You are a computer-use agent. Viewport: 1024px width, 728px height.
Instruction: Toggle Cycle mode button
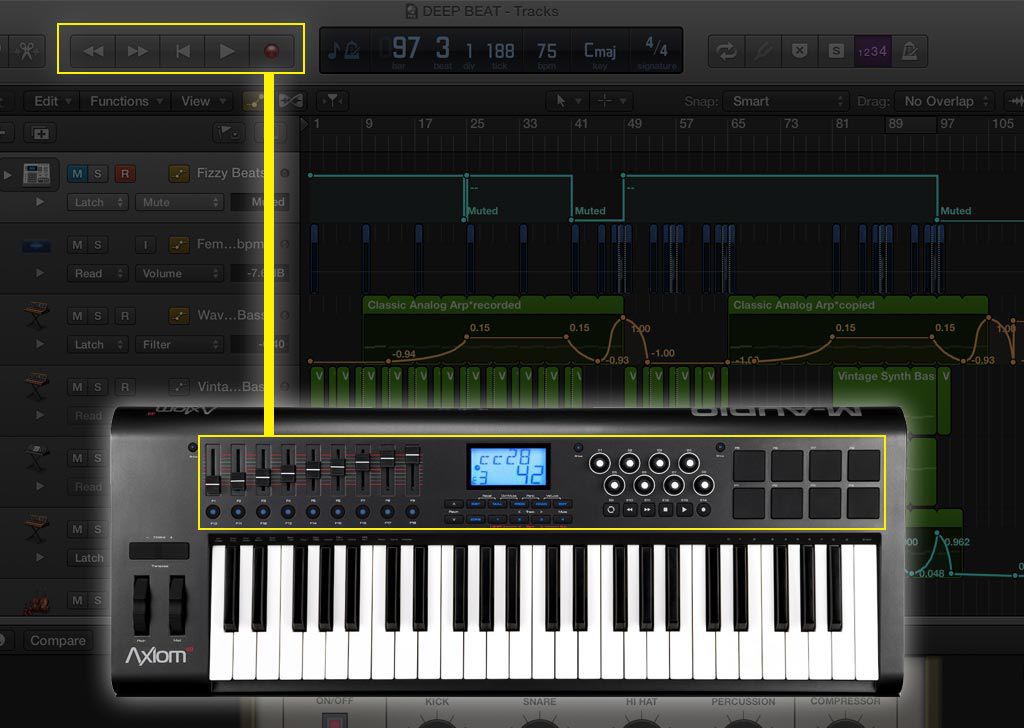tap(726, 51)
